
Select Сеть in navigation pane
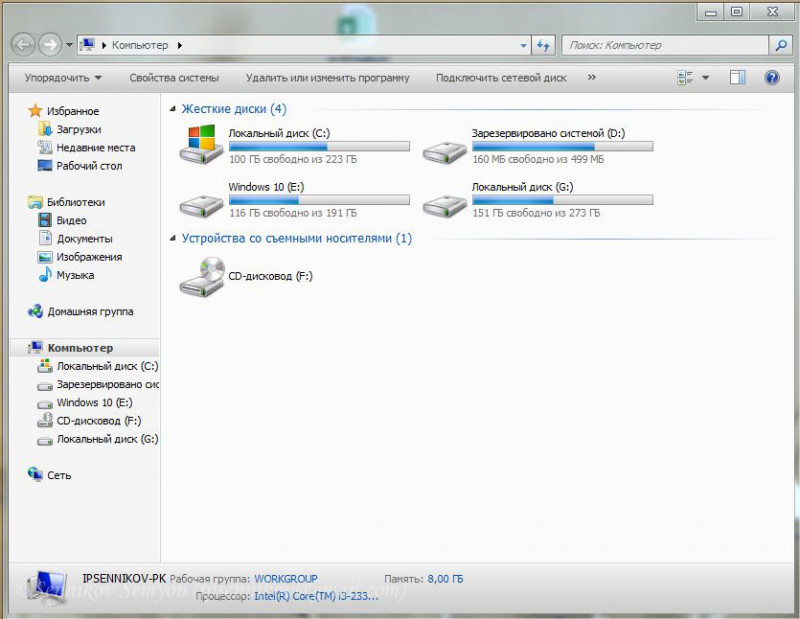click(x=59, y=475)
